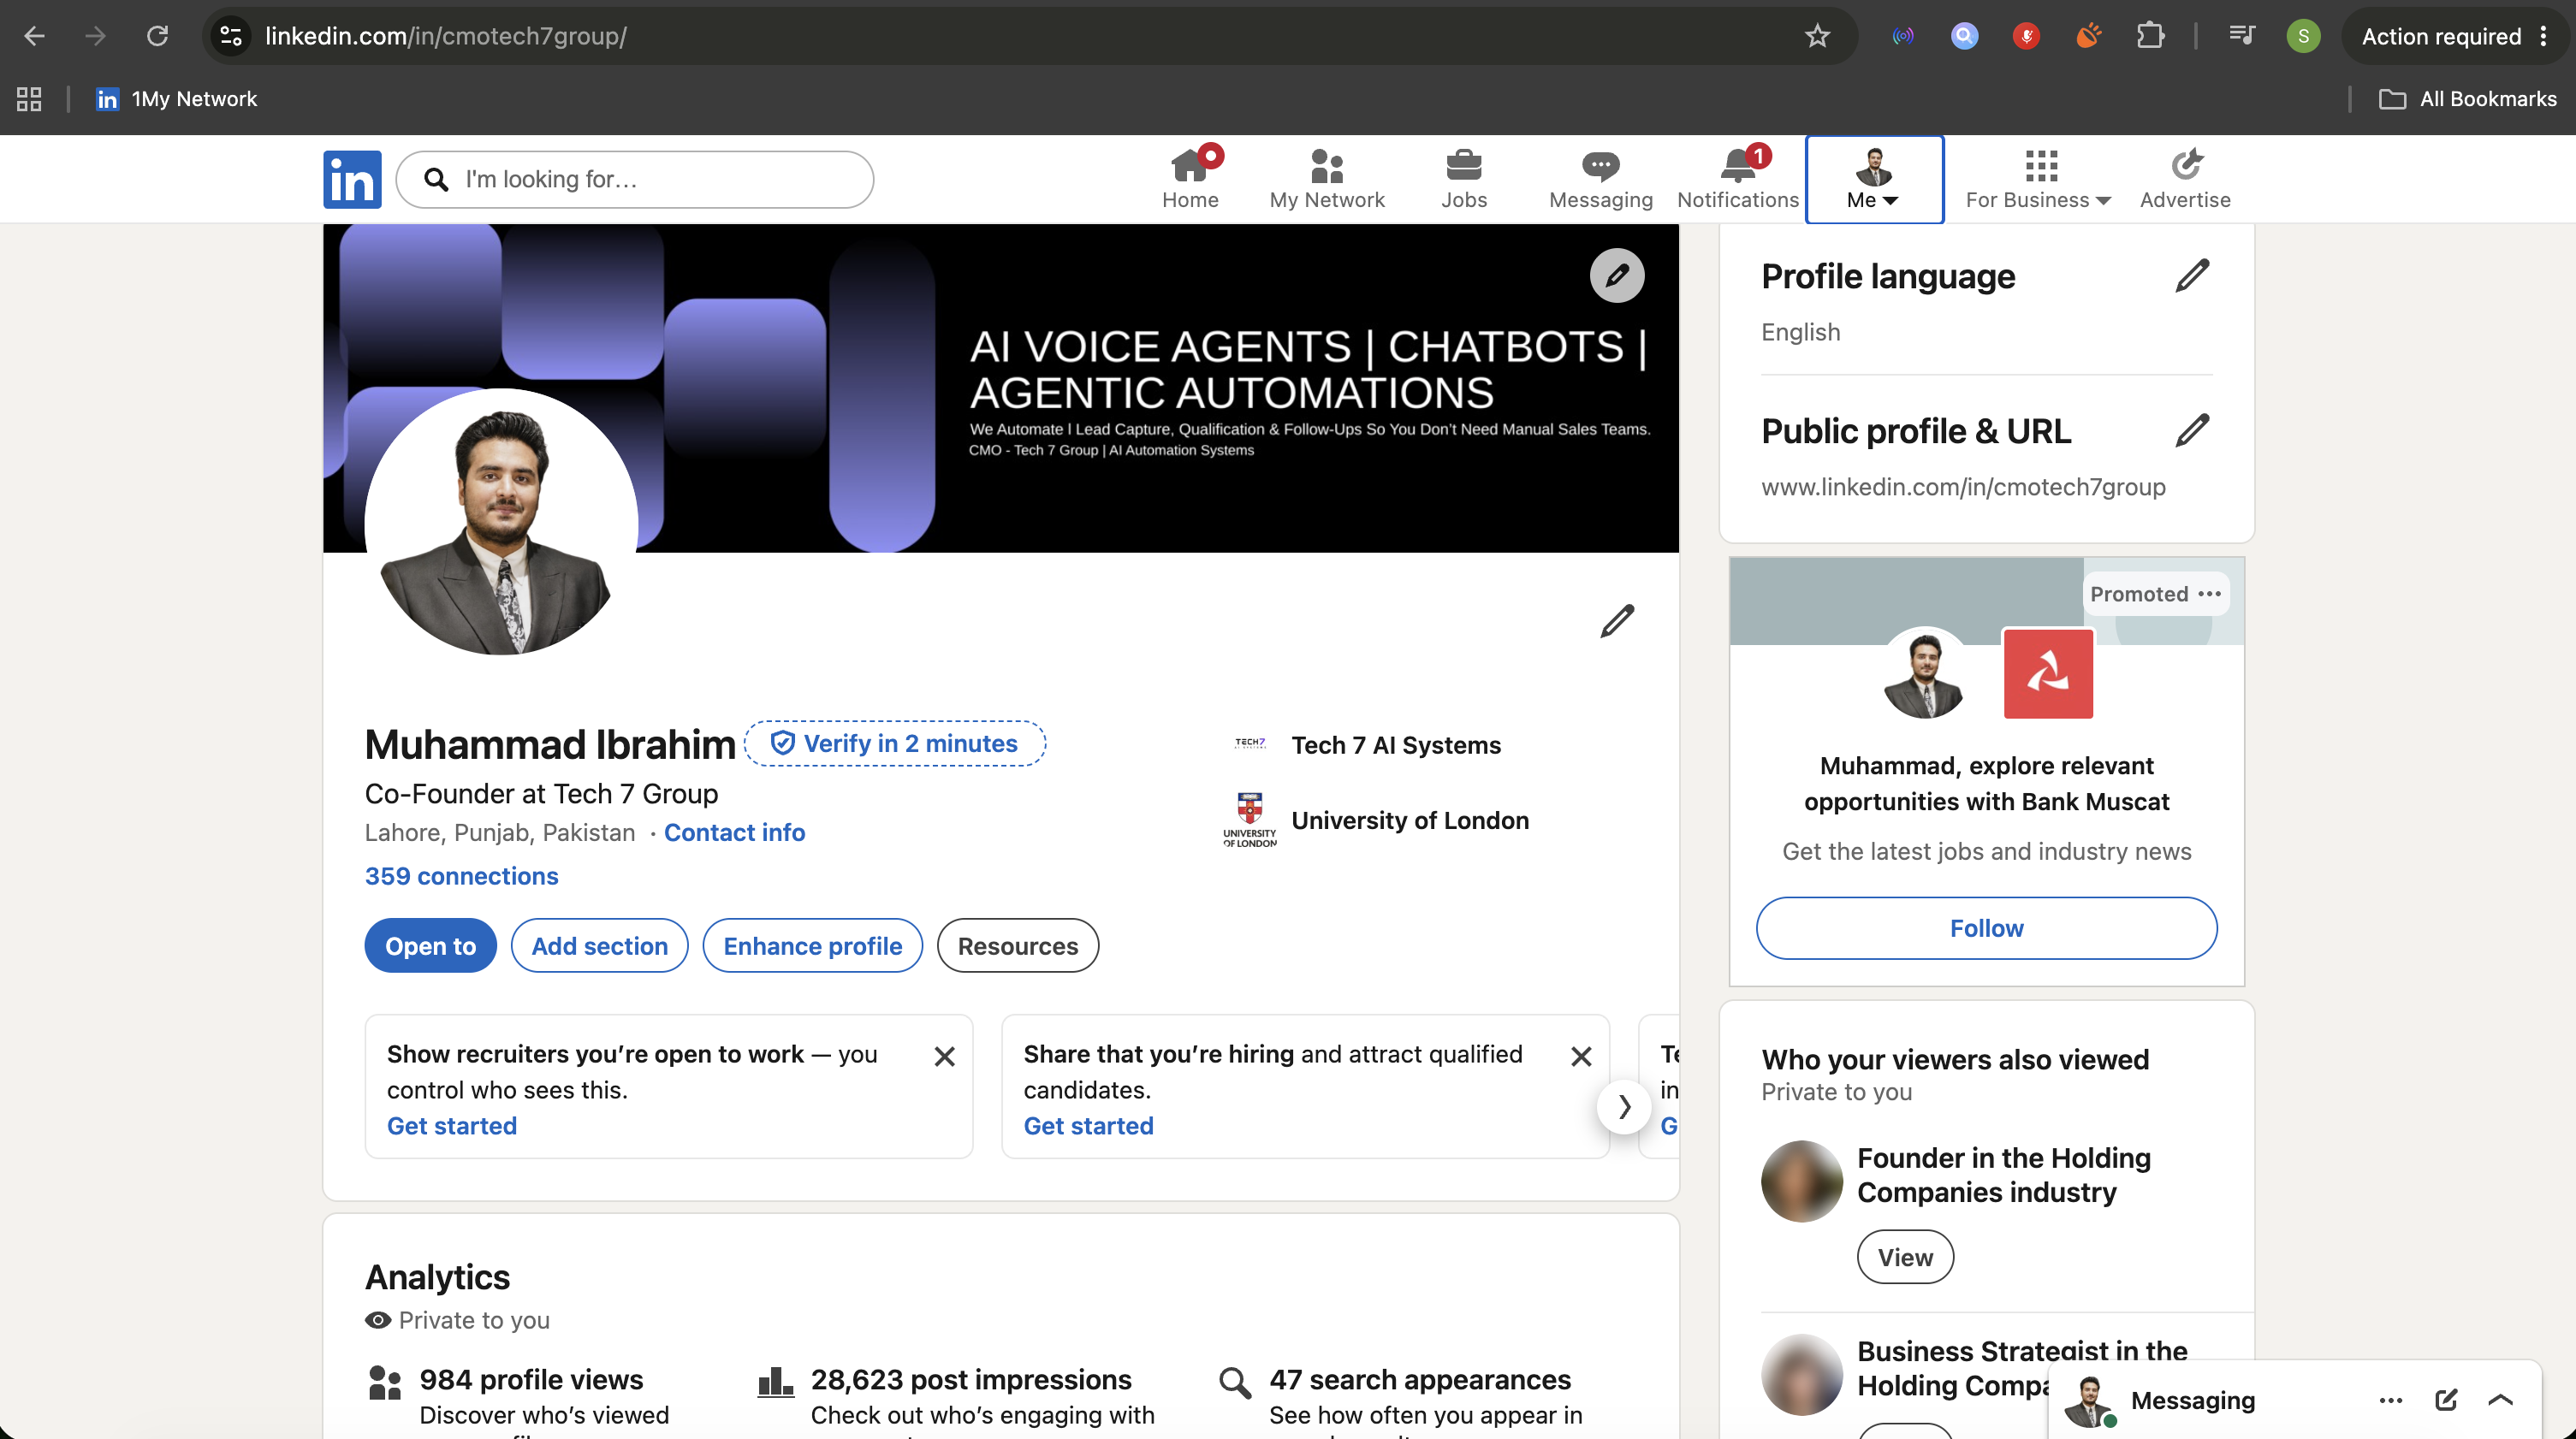Viewport: 2576px width, 1439px height.
Task: Click Verify in 2 minutes badge
Action: [895, 743]
